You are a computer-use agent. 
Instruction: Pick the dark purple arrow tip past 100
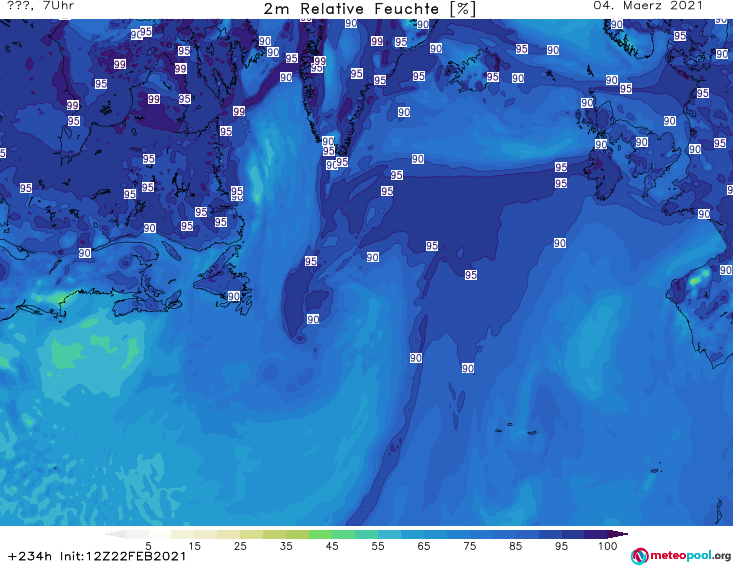[618, 534]
